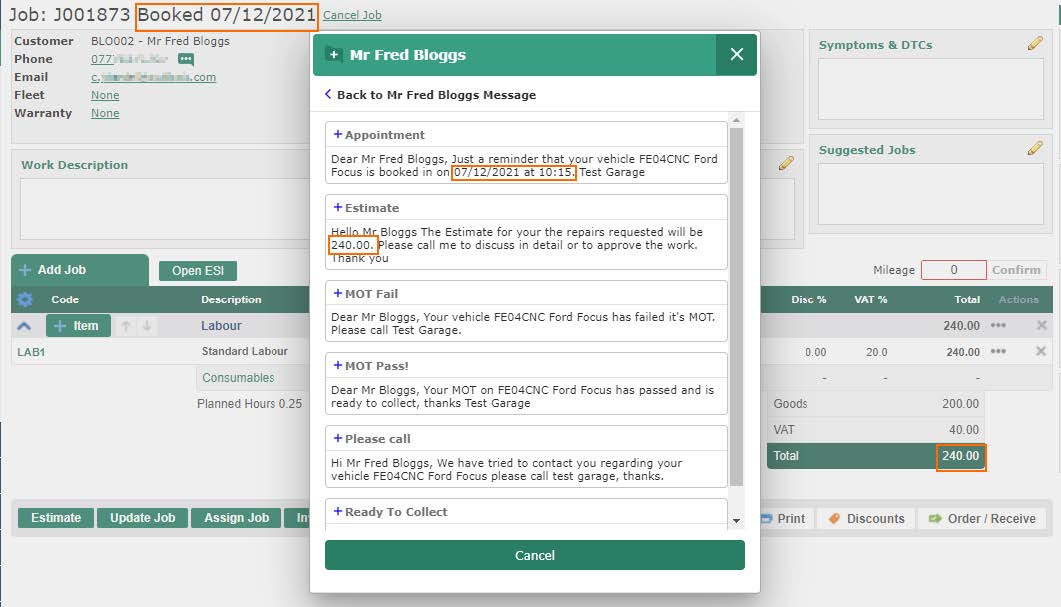Click pencil icon beside Work Description
Screen dimensions: 1061x607
tap(786, 163)
